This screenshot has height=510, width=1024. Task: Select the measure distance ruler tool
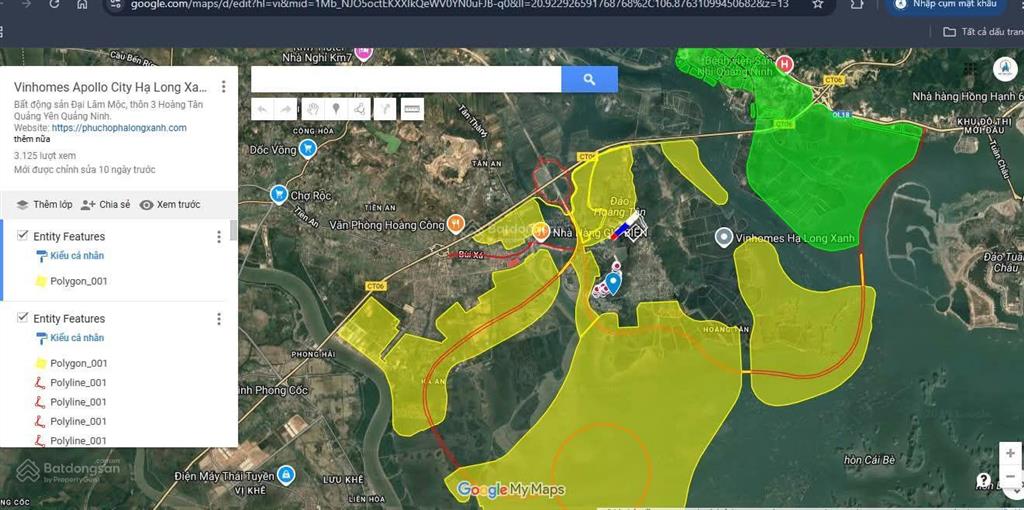click(x=411, y=109)
